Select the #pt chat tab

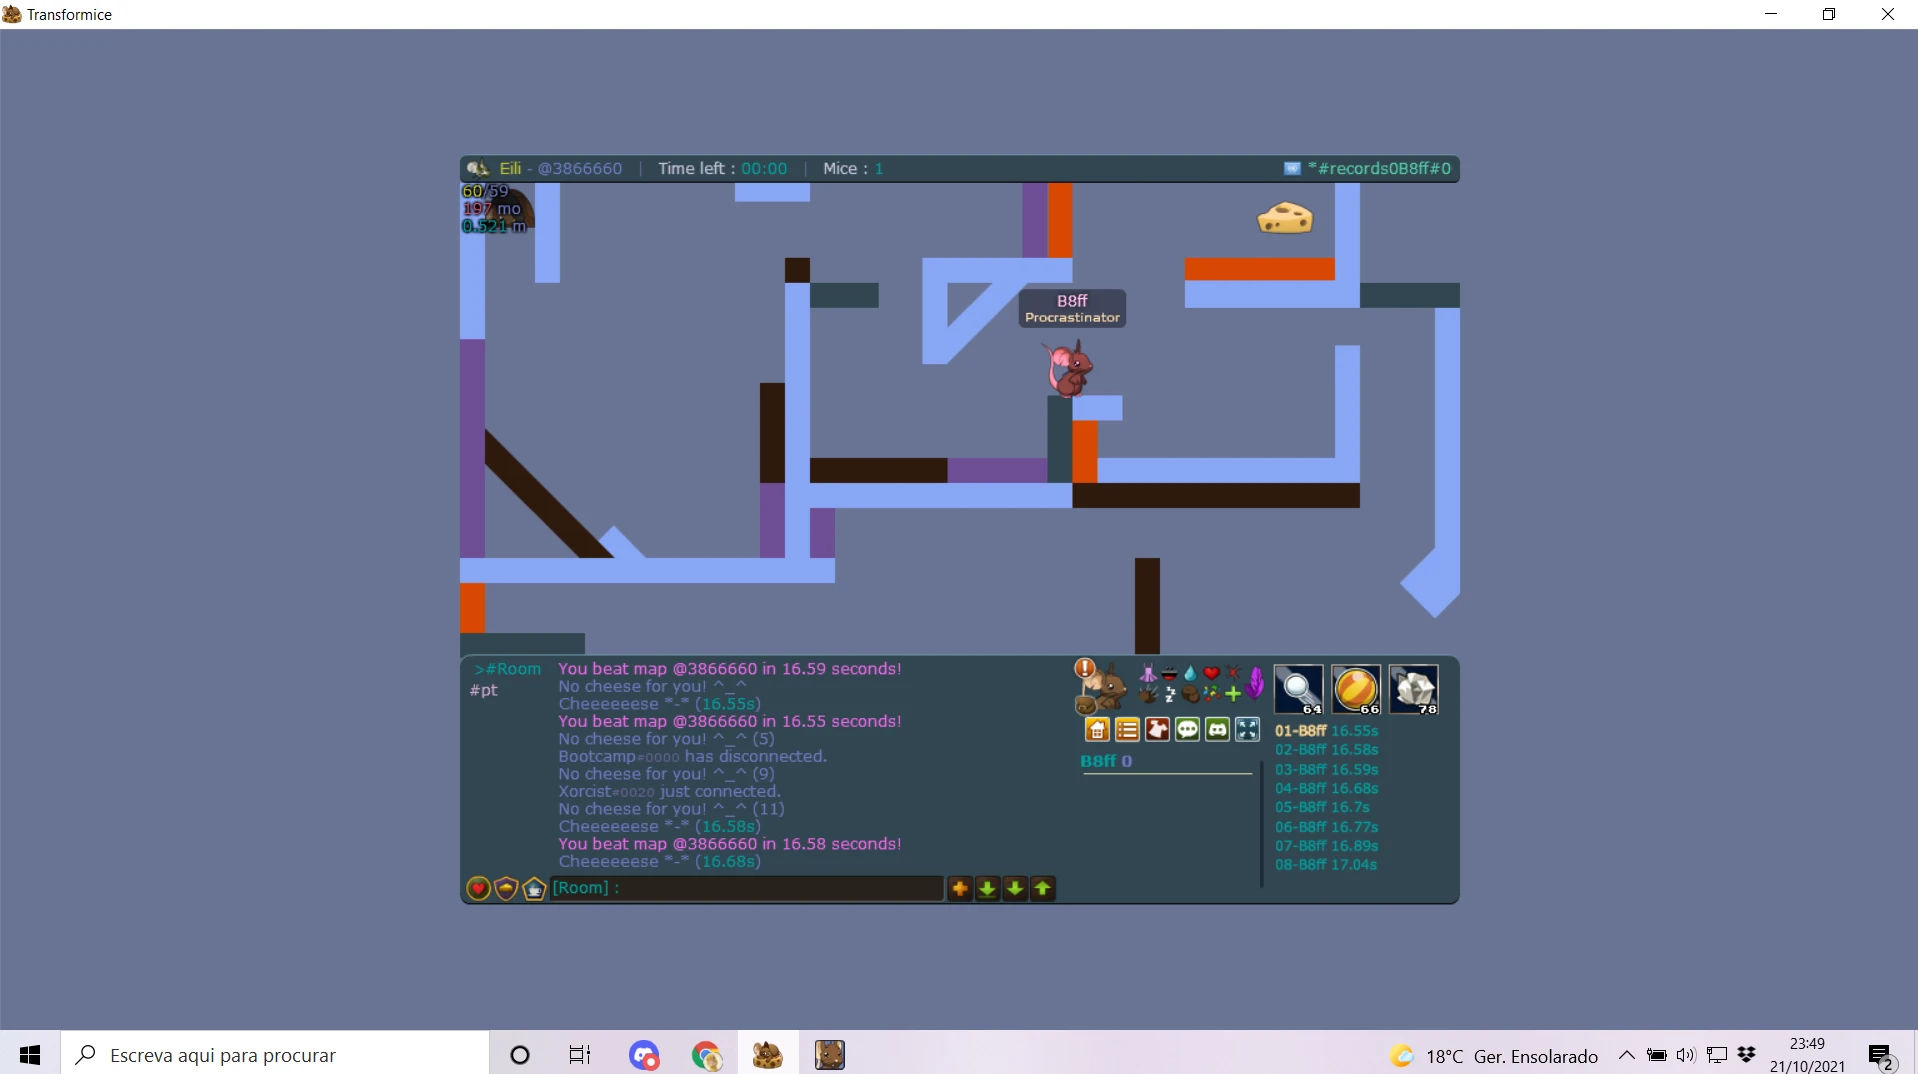click(484, 690)
